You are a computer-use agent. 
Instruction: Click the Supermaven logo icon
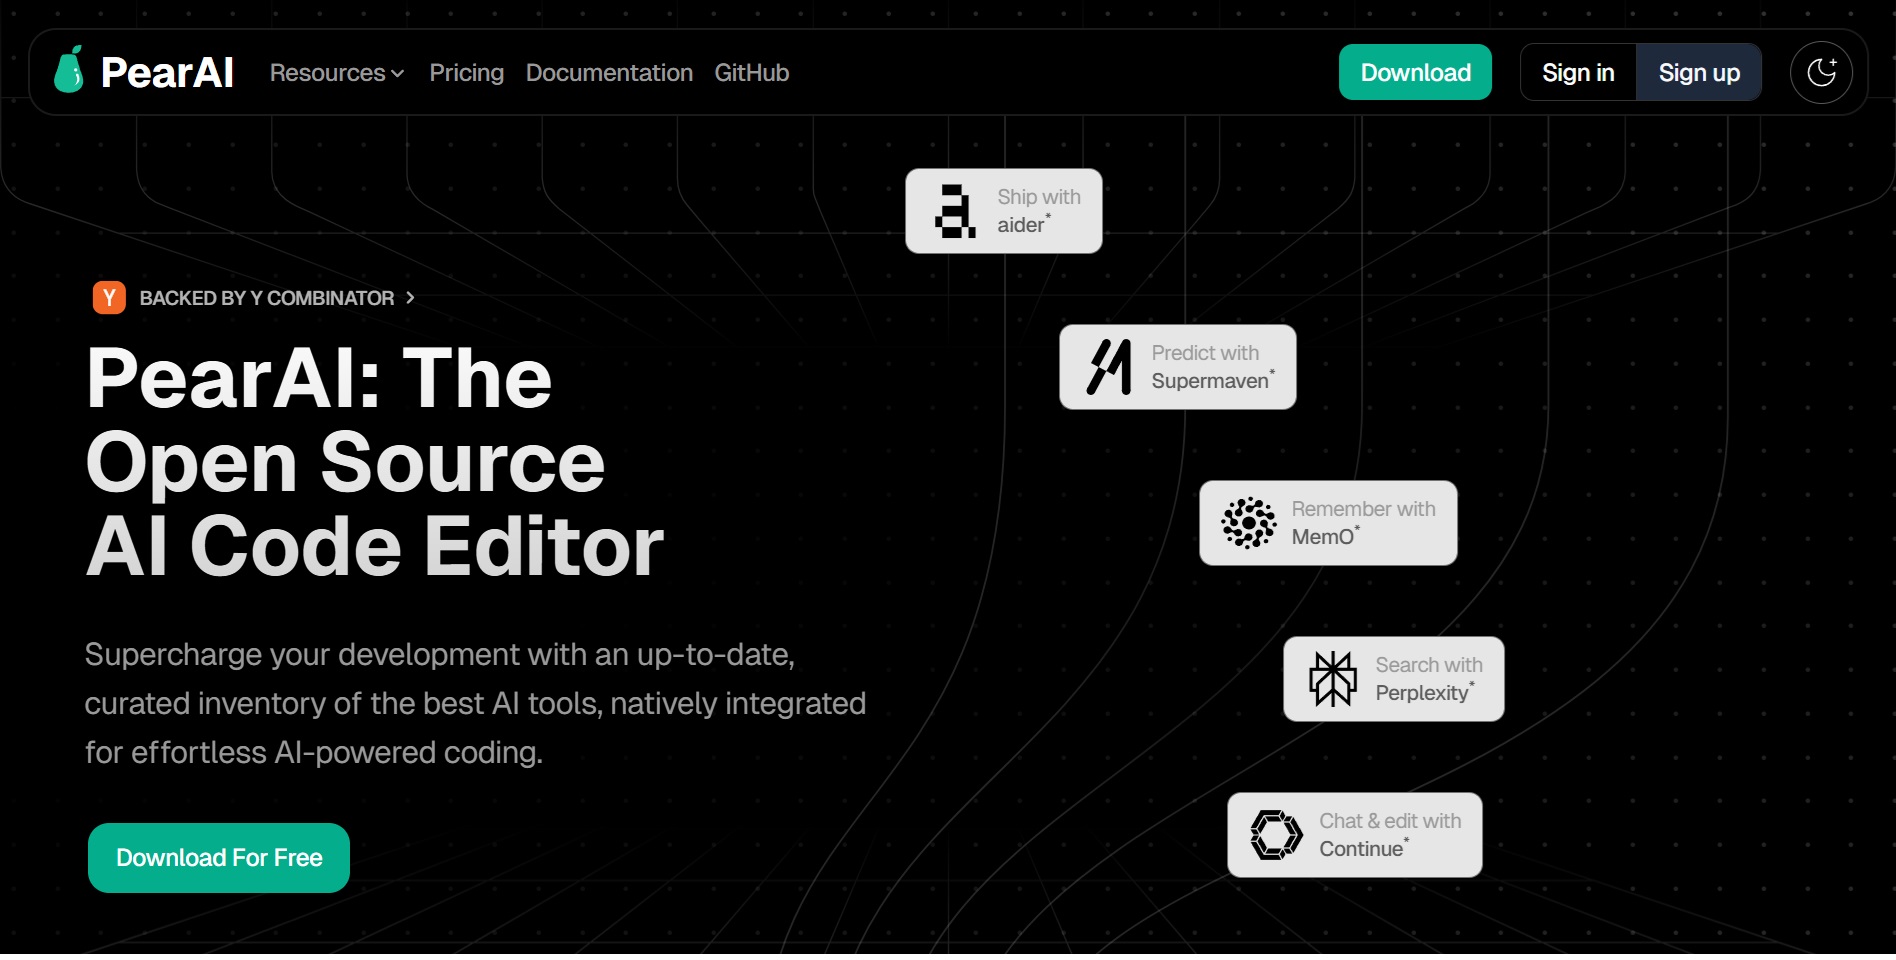1109,367
